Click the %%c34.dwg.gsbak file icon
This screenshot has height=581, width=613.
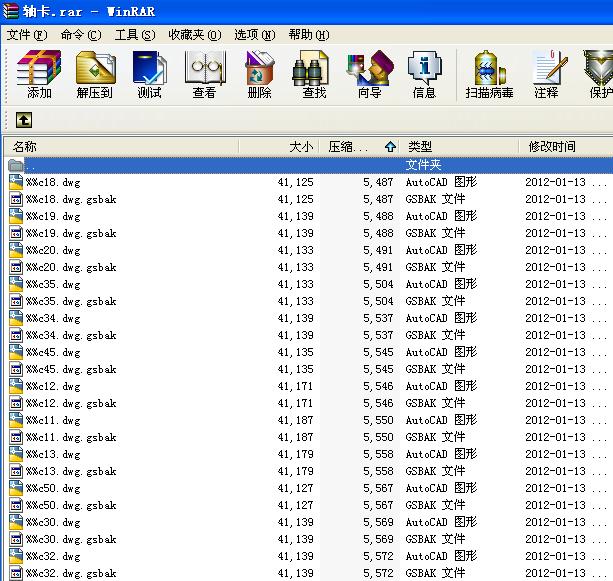16,335
